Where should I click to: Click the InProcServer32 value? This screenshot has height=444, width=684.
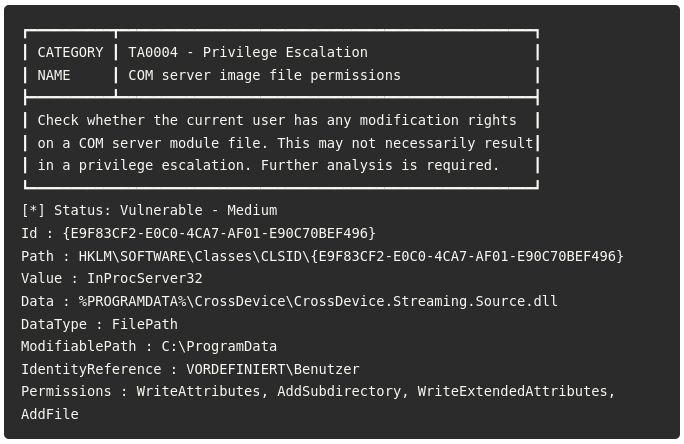point(145,278)
